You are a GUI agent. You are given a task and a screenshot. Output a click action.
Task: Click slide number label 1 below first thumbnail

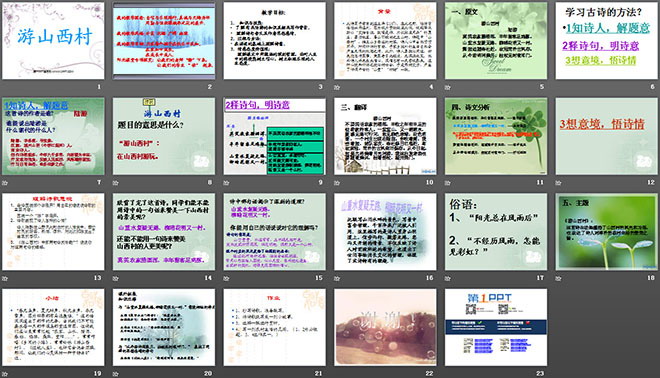[x=99, y=87]
